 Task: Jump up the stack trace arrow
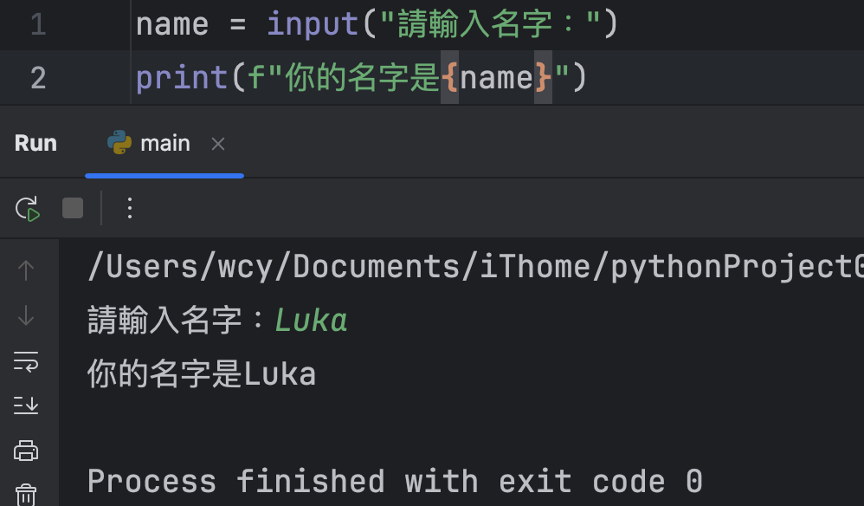[26, 271]
